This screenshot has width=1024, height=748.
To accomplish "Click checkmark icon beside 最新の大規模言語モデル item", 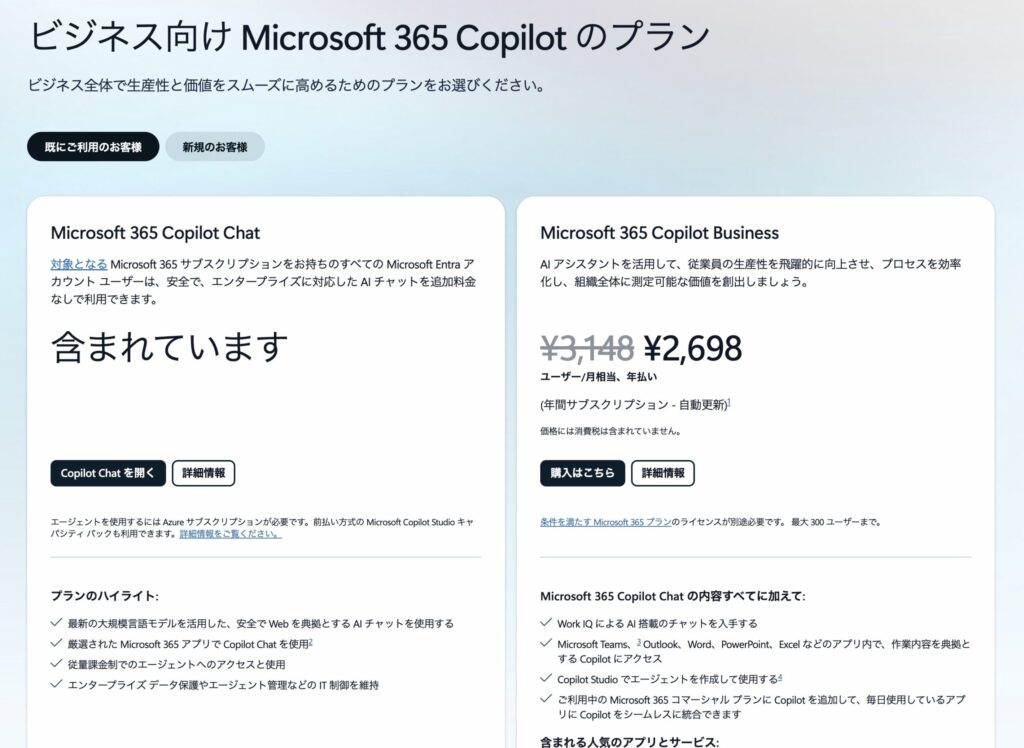I will [x=56, y=623].
